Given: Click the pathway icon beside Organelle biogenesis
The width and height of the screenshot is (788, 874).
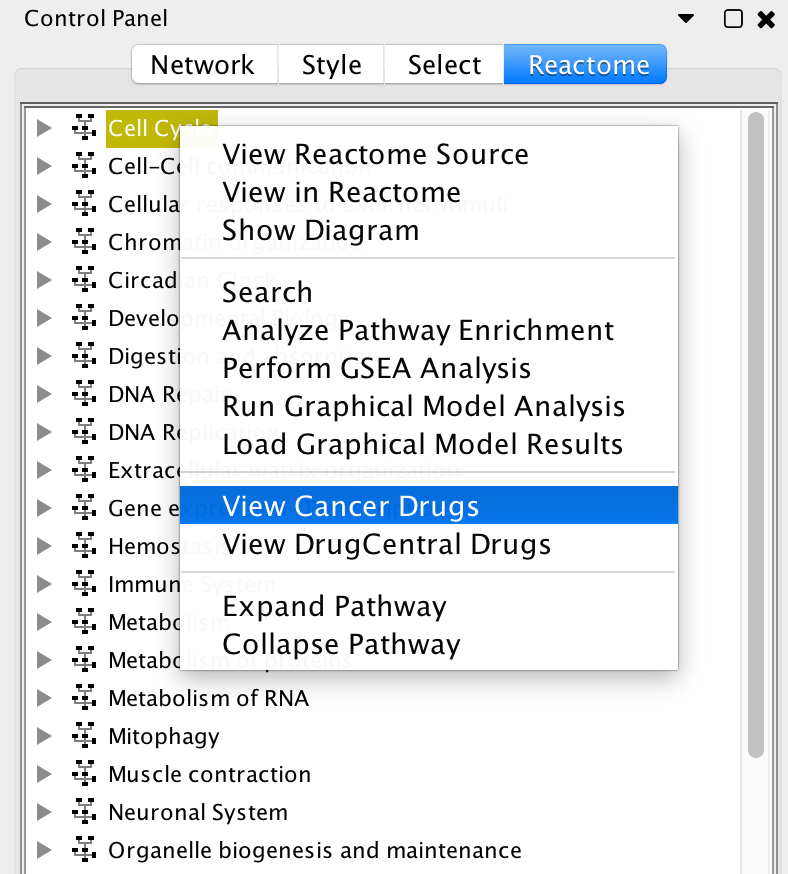Looking at the screenshot, I should pyautogui.click(x=84, y=850).
